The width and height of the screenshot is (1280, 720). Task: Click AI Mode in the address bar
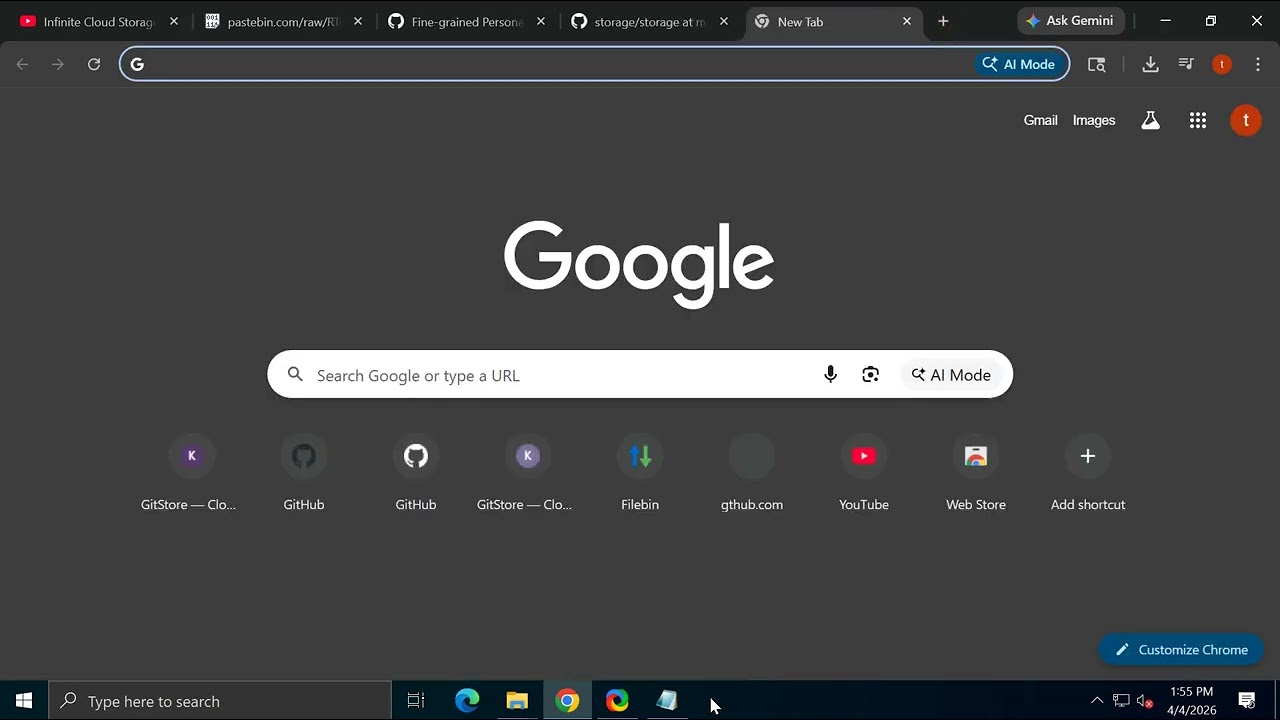(x=1019, y=64)
